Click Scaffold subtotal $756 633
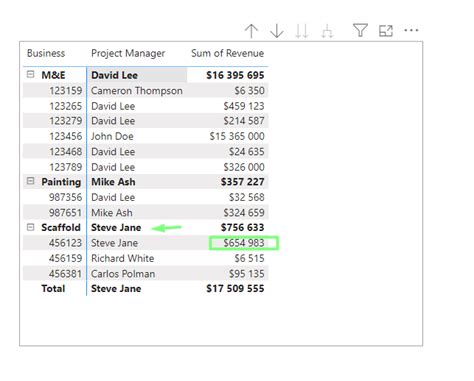 coord(243,227)
